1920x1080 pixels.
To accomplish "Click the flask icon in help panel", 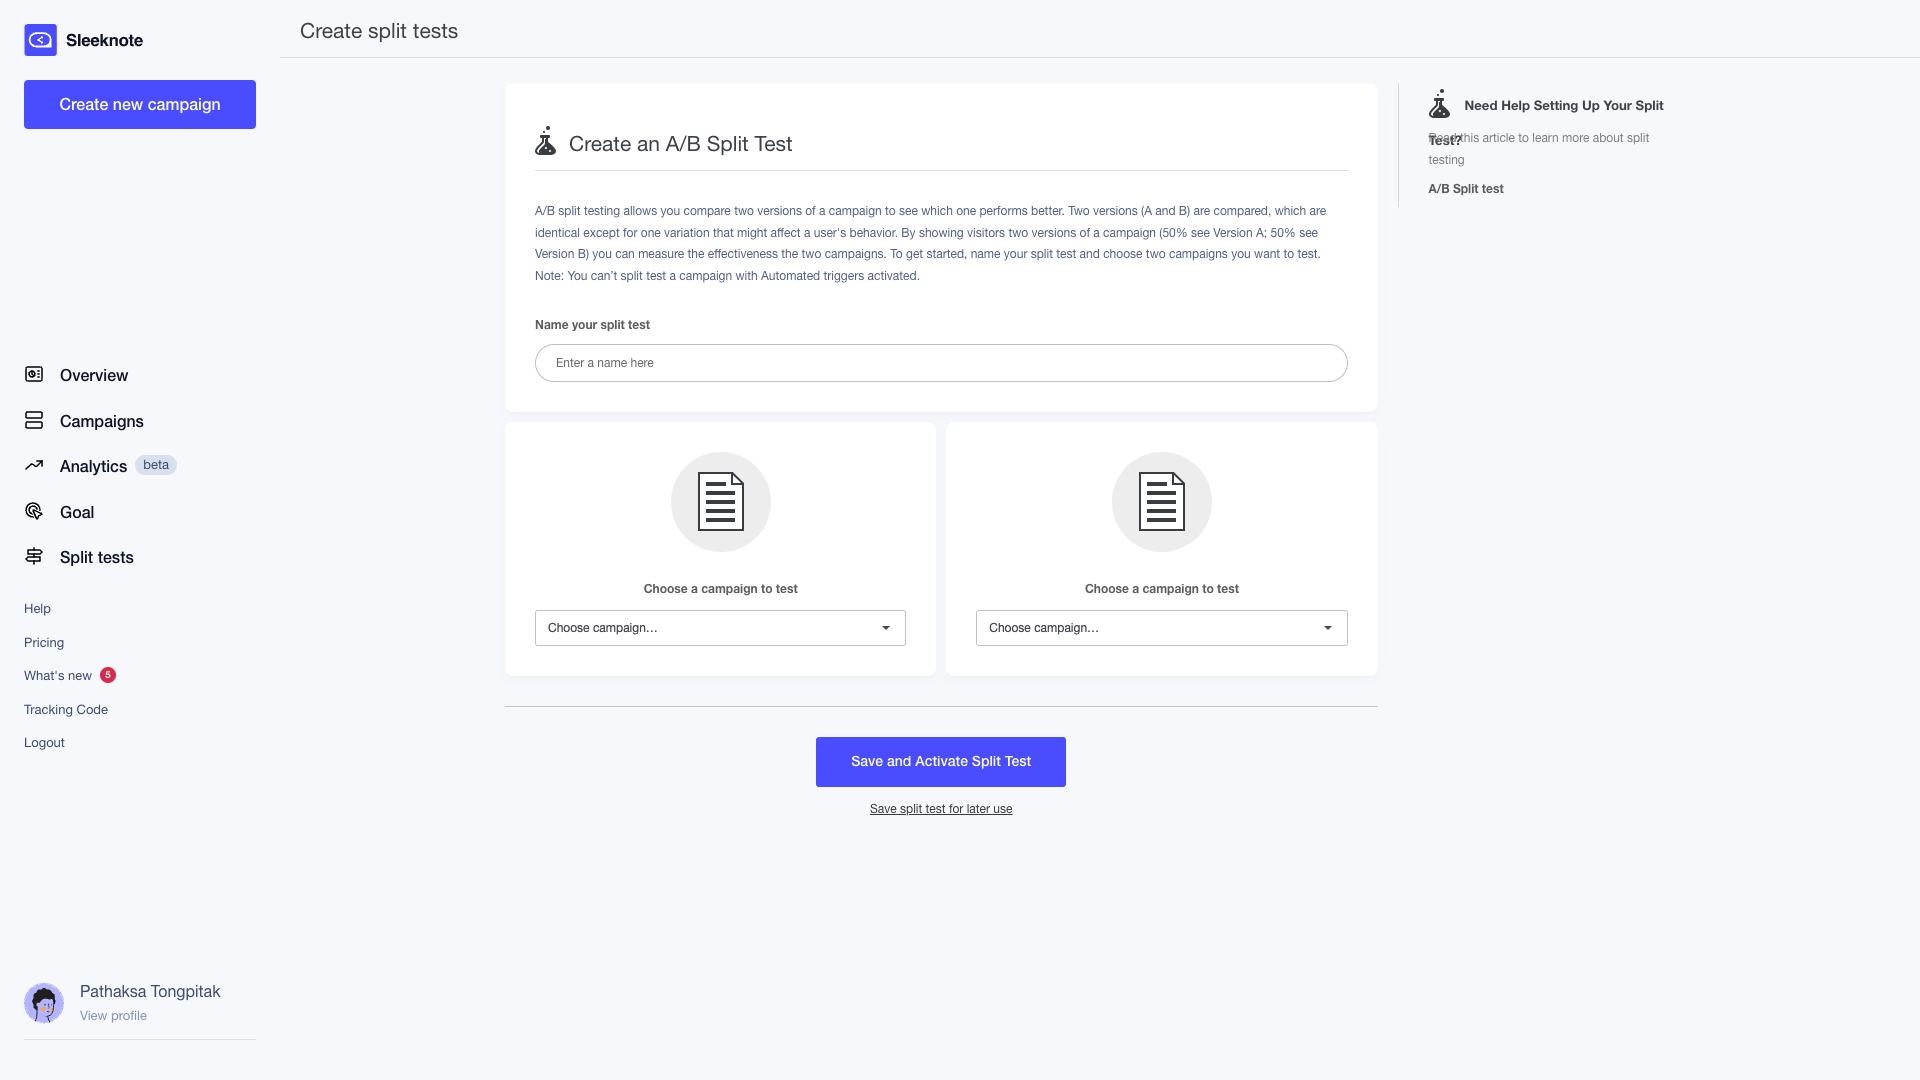I will [x=1439, y=104].
